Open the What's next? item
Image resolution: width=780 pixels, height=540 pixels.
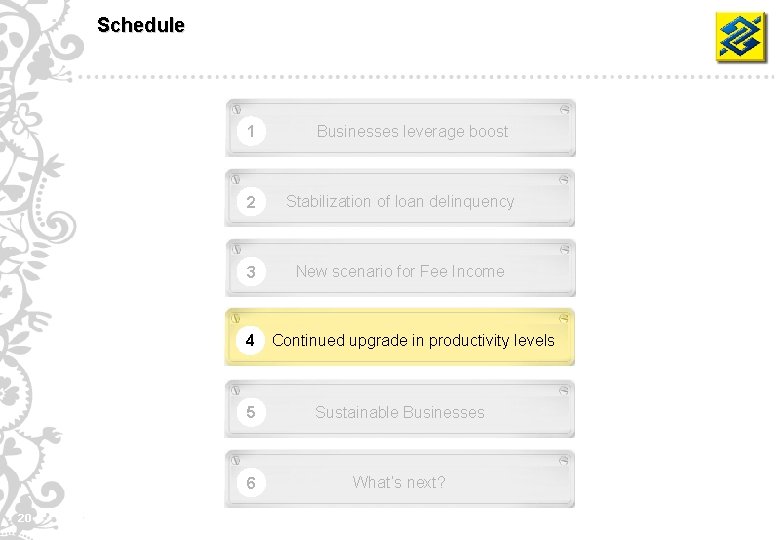[x=399, y=482]
